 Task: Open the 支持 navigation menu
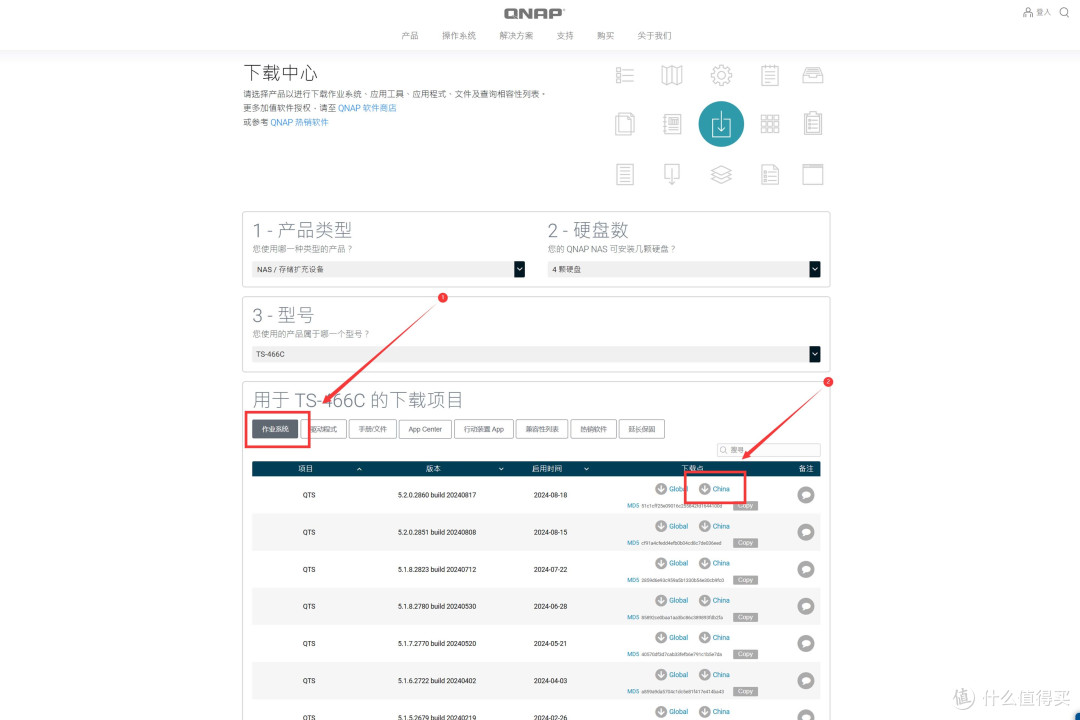[565, 36]
